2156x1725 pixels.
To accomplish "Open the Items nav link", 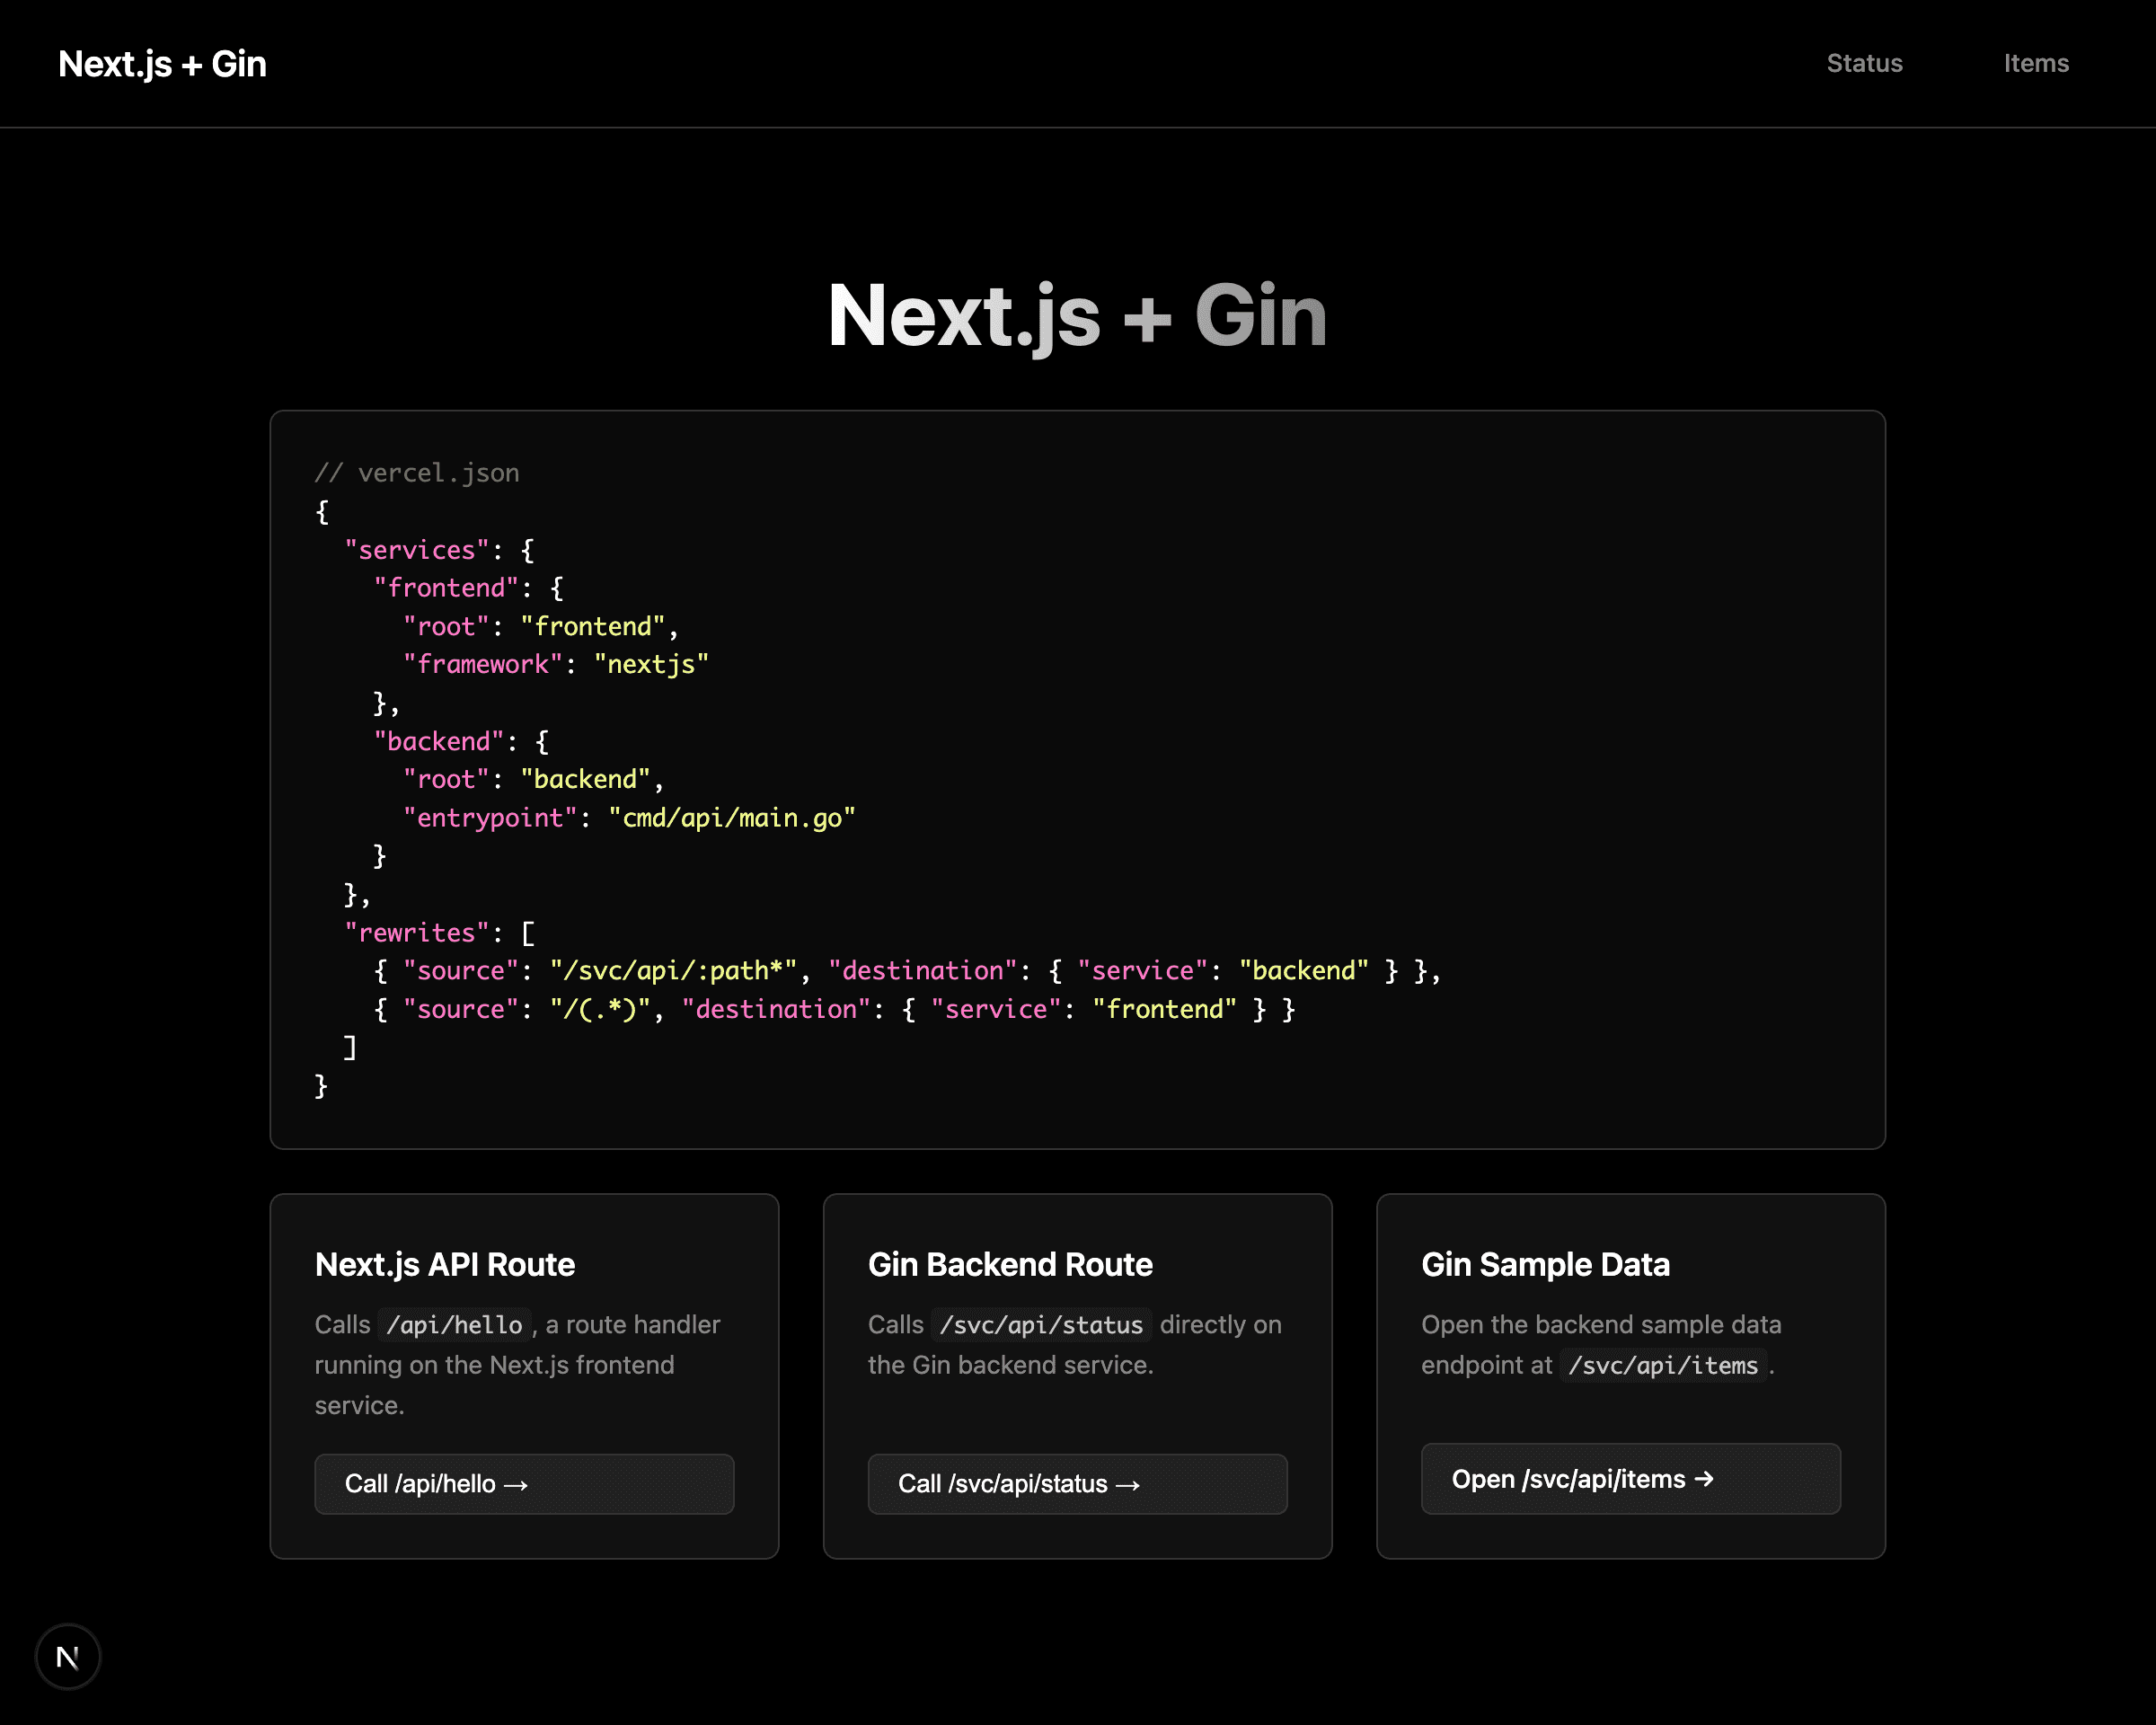I will (x=2036, y=63).
